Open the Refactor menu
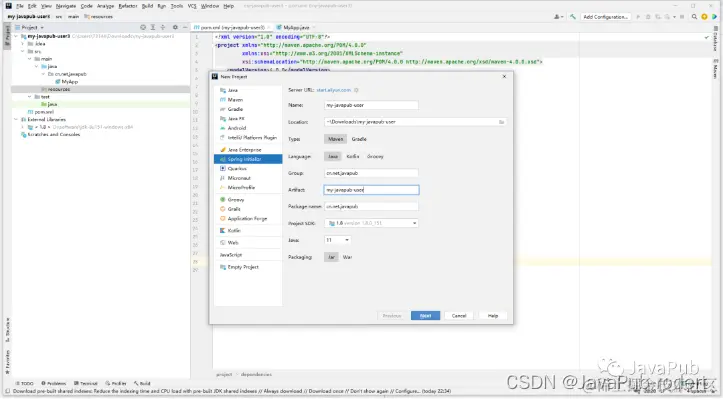723x399 pixels. point(128,6)
